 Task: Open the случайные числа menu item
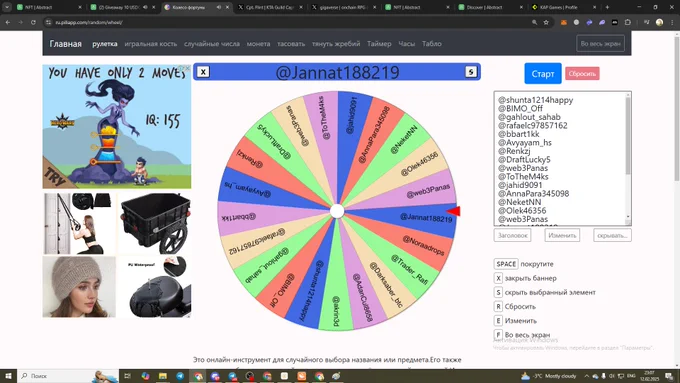pos(212,44)
